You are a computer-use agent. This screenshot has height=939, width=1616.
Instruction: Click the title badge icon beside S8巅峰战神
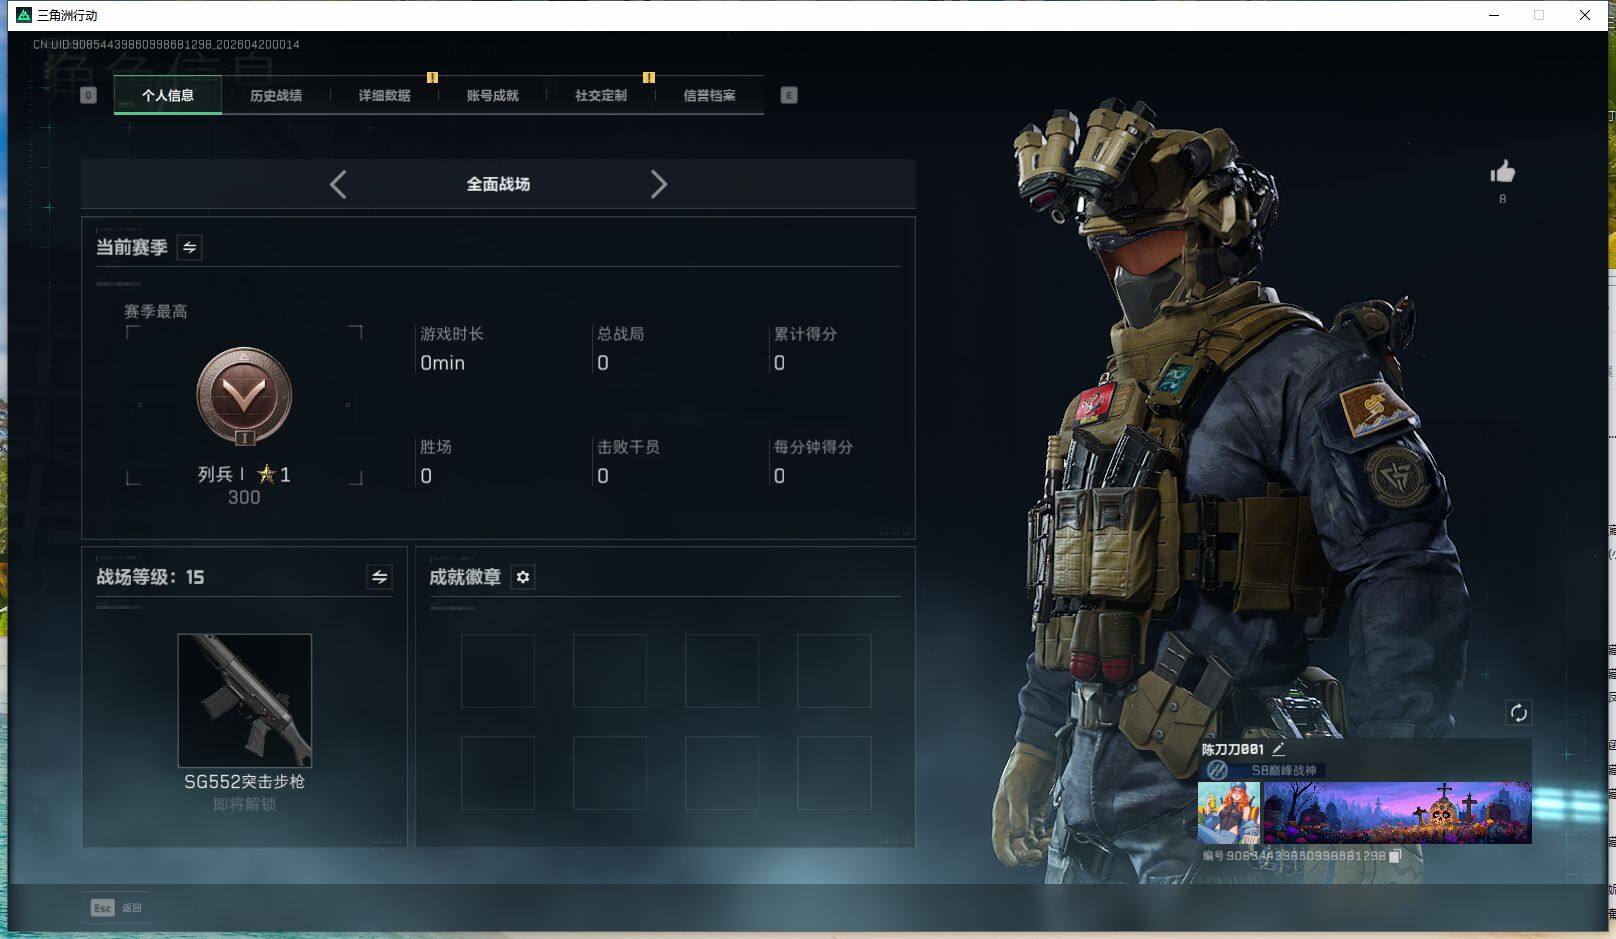[1217, 770]
